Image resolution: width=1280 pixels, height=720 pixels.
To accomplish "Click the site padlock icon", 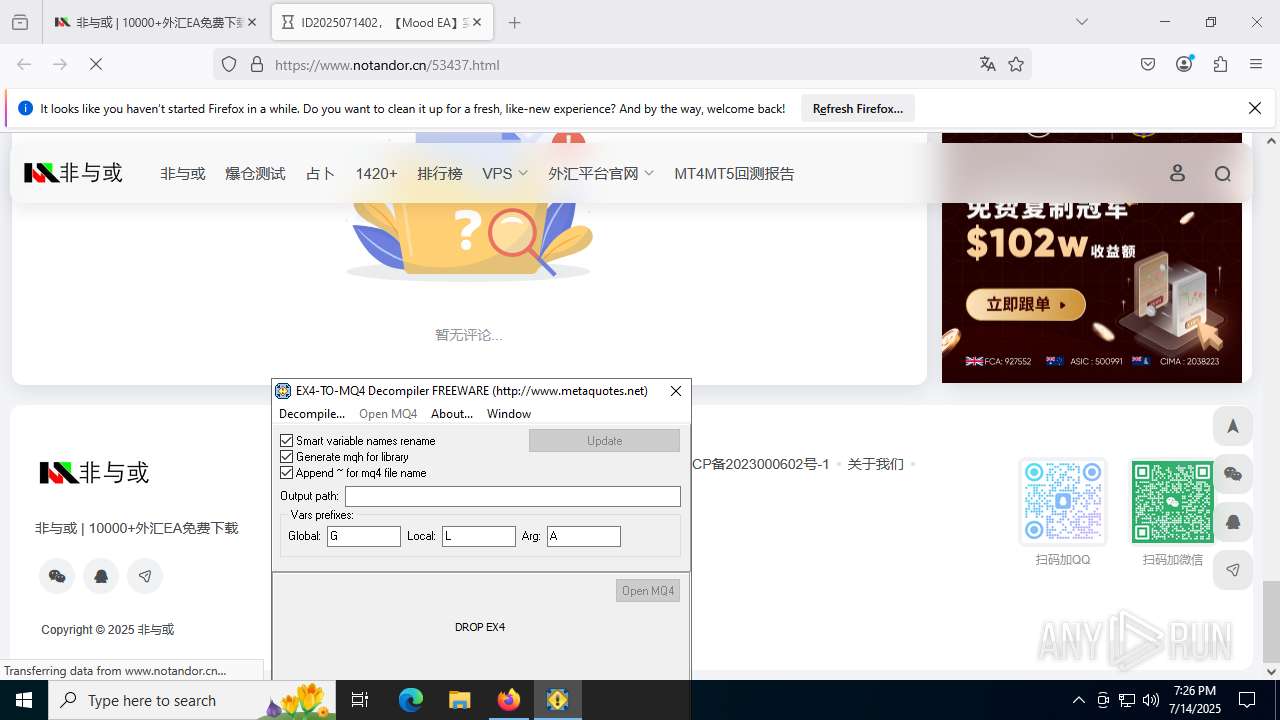I will click(x=257, y=64).
